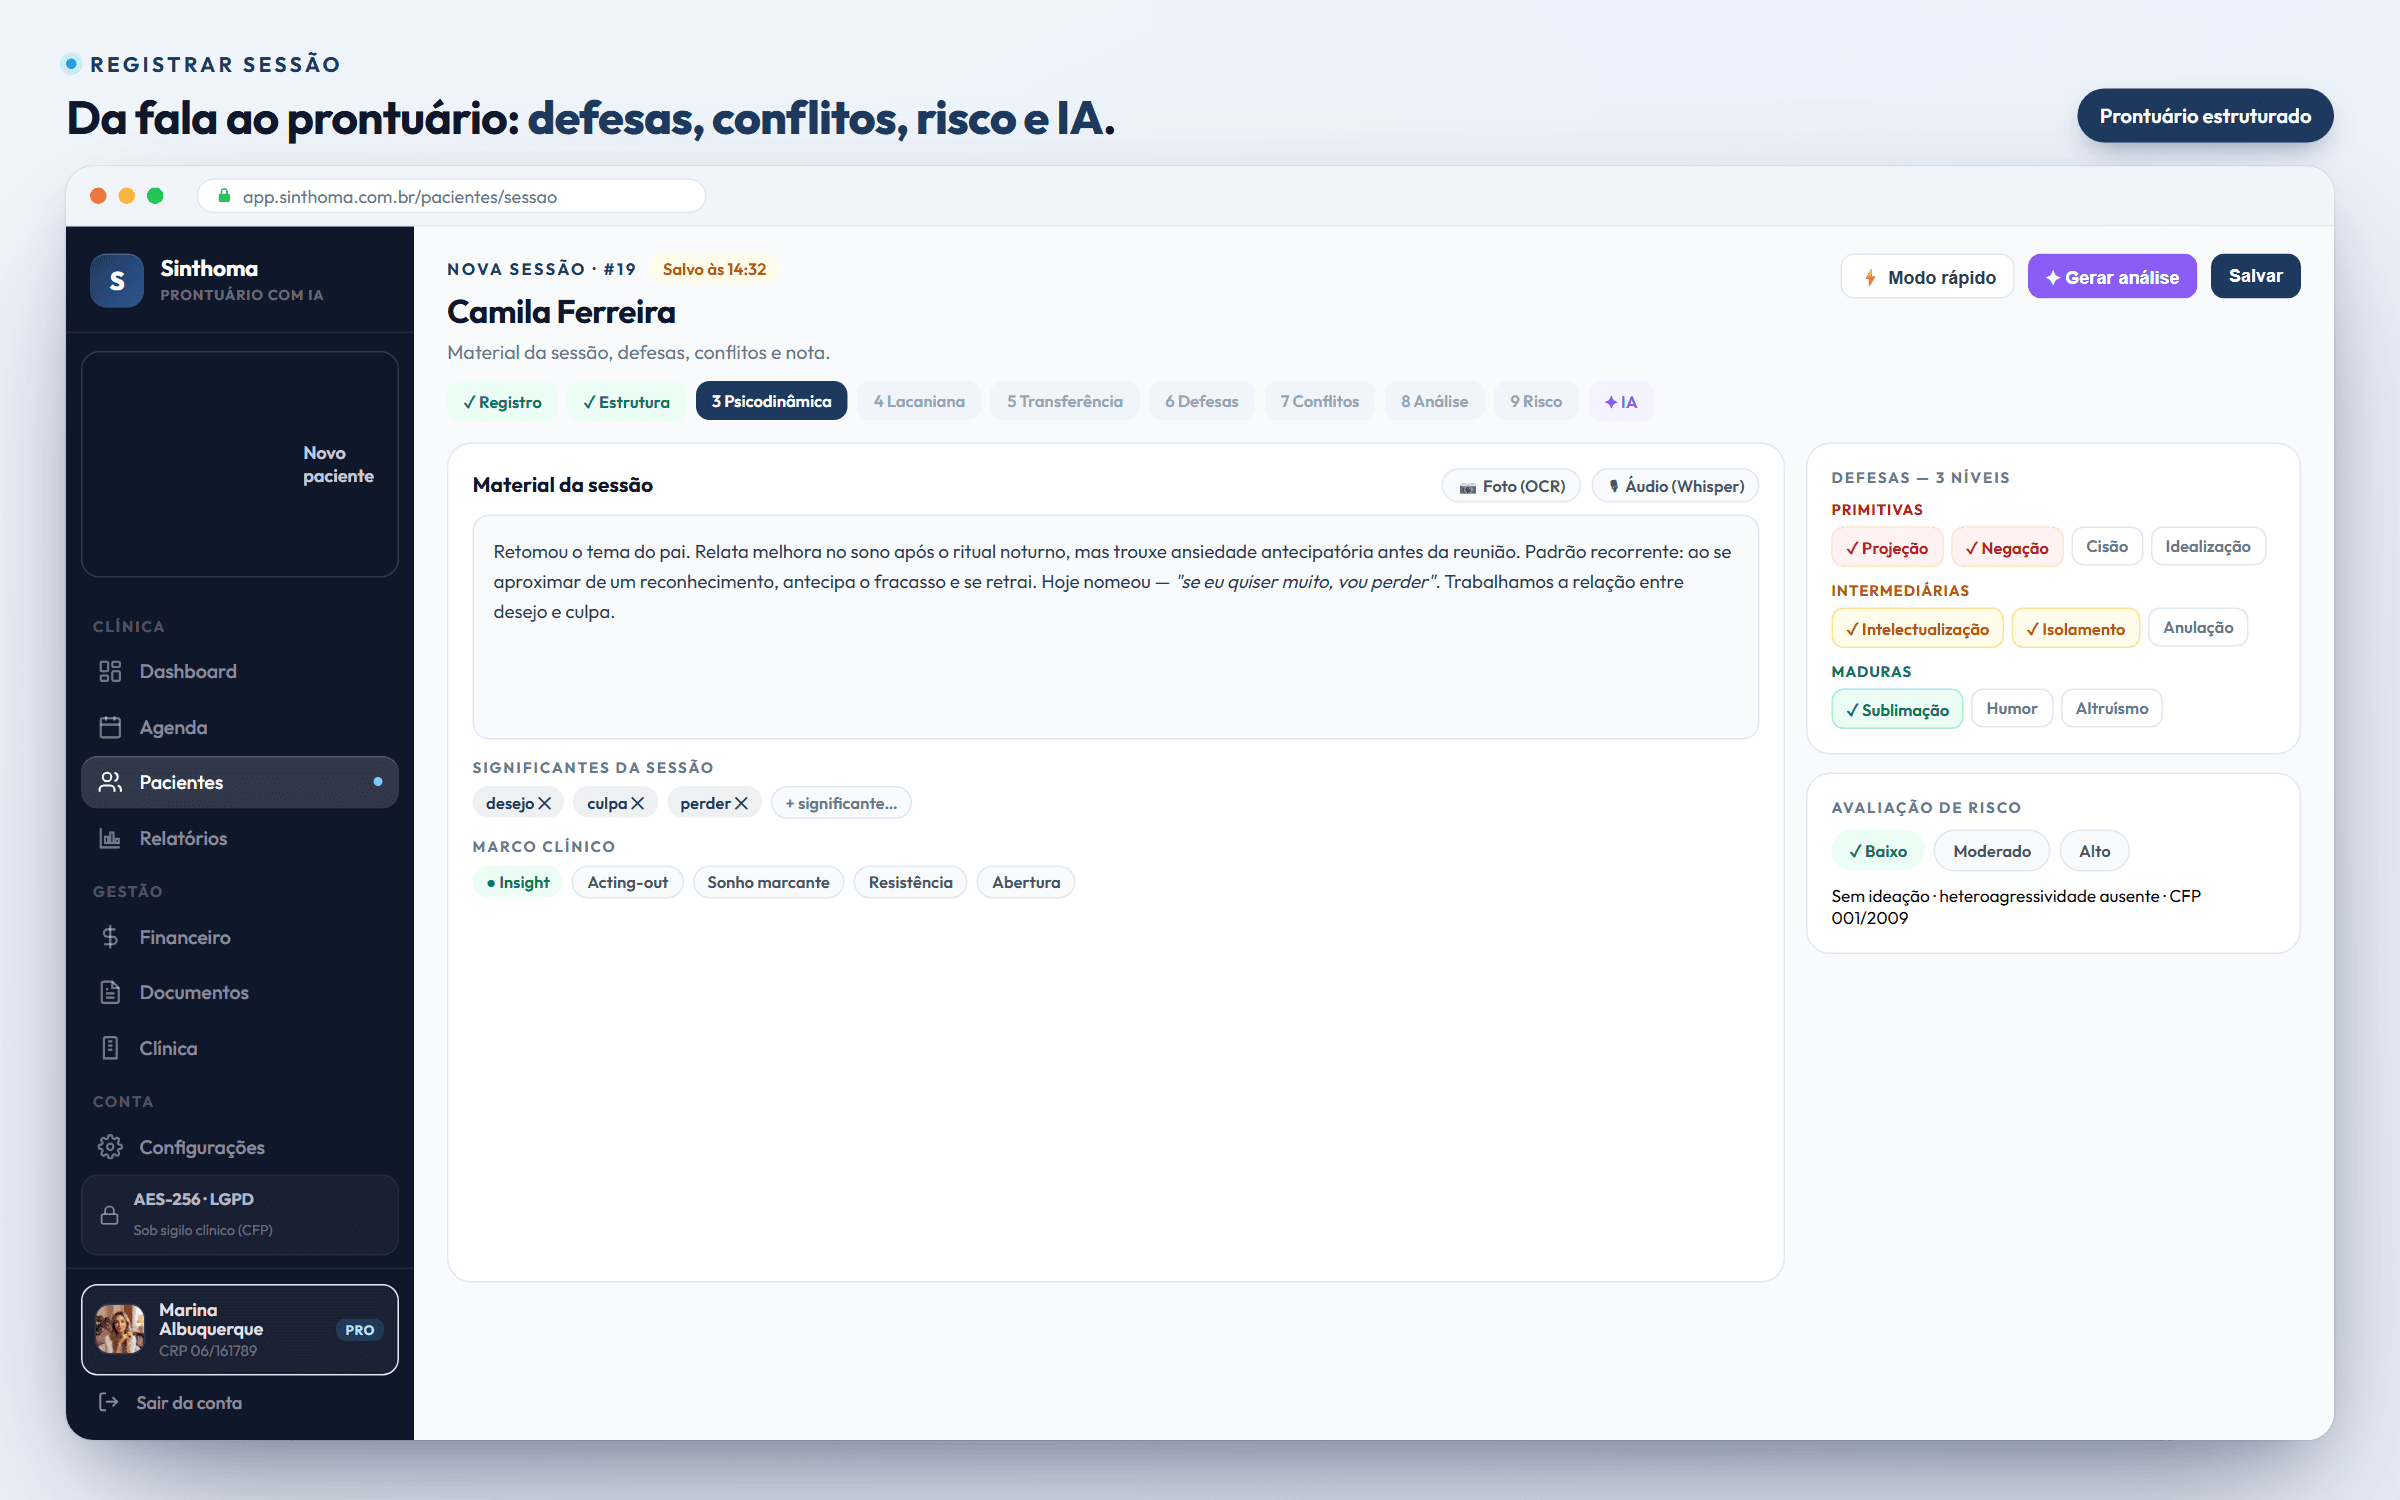Select the Anulação defense chip
This screenshot has width=2400, height=1500.
click(2198, 627)
